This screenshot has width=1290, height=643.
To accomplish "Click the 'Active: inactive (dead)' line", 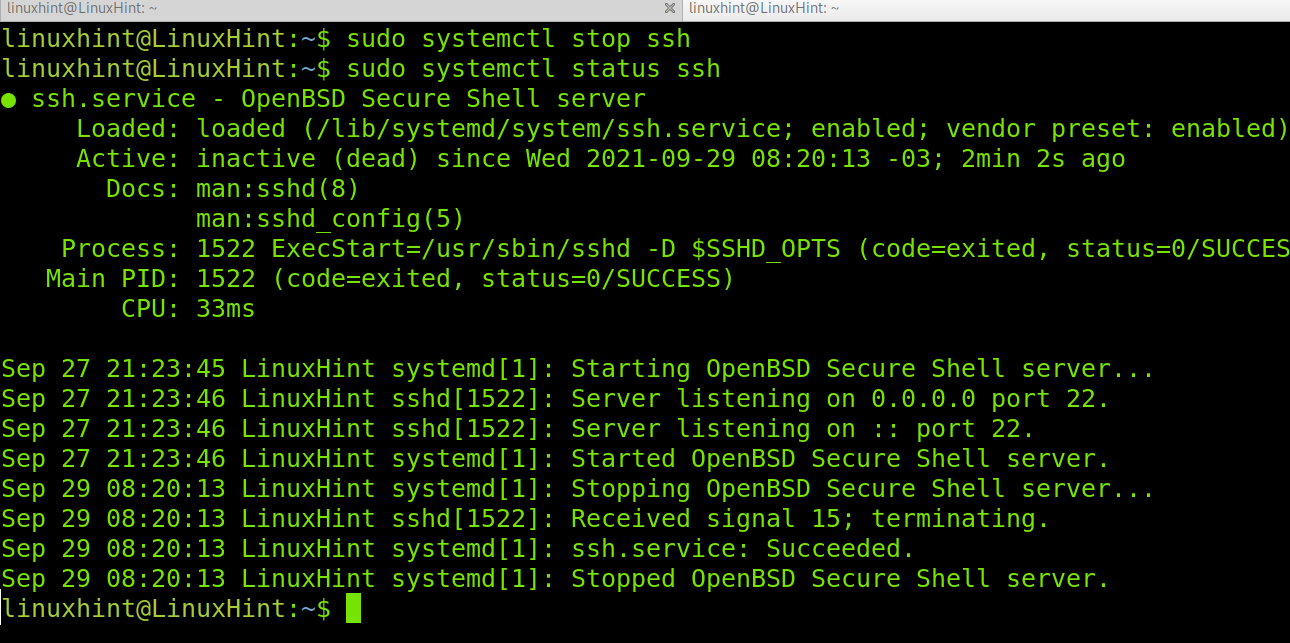I will point(601,159).
